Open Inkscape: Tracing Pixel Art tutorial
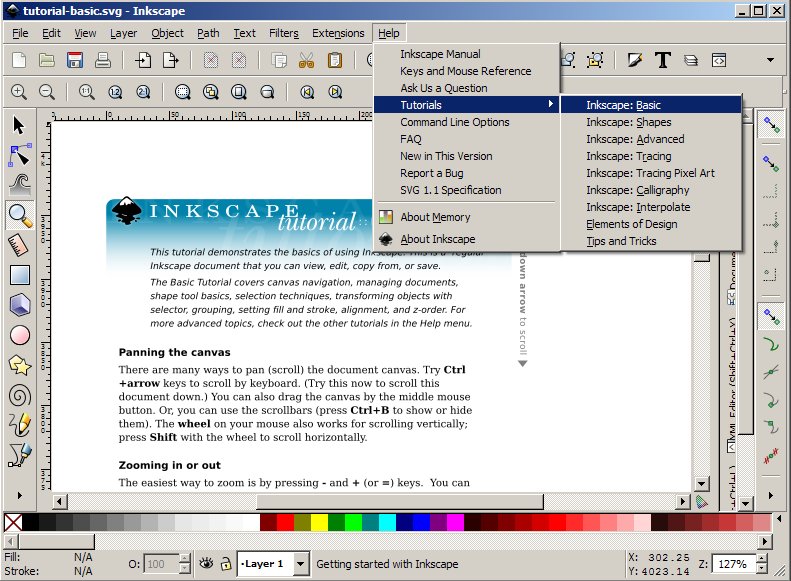Viewport: 791px width, 581px height. click(651, 173)
